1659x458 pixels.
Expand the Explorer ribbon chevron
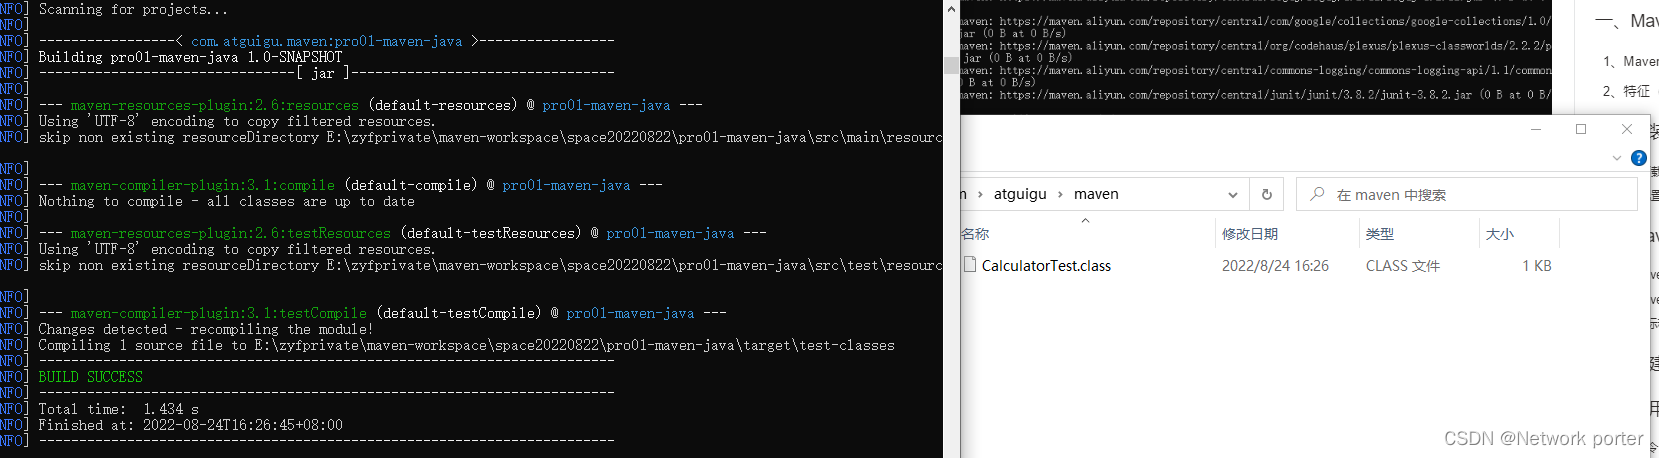pyautogui.click(x=1617, y=158)
